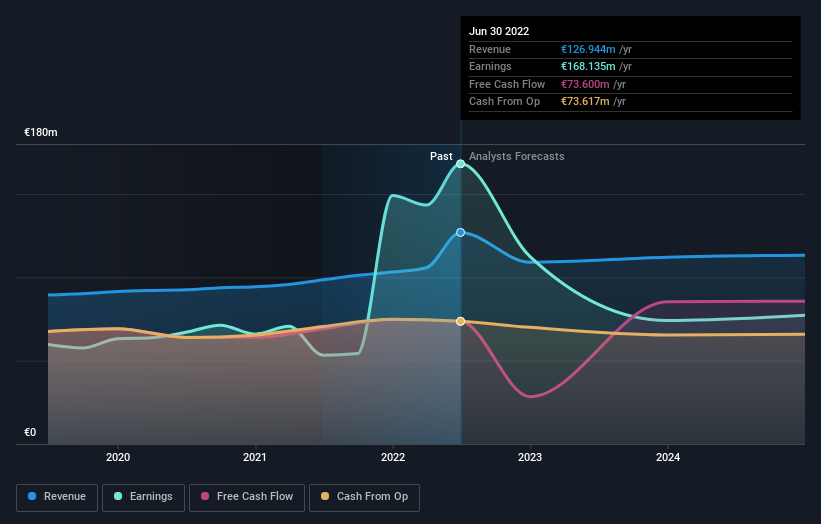Image resolution: width=821 pixels, height=524 pixels.
Task: Click the Earnings data point marker at Jun 2022
Action: coord(460,164)
